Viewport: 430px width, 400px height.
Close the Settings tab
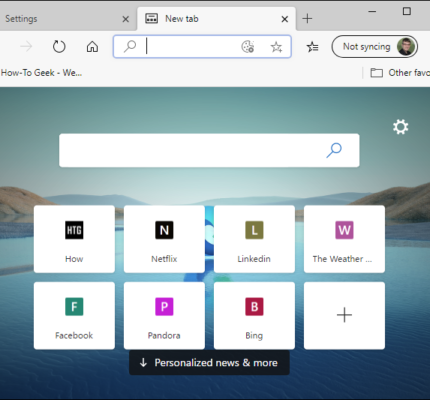point(126,19)
